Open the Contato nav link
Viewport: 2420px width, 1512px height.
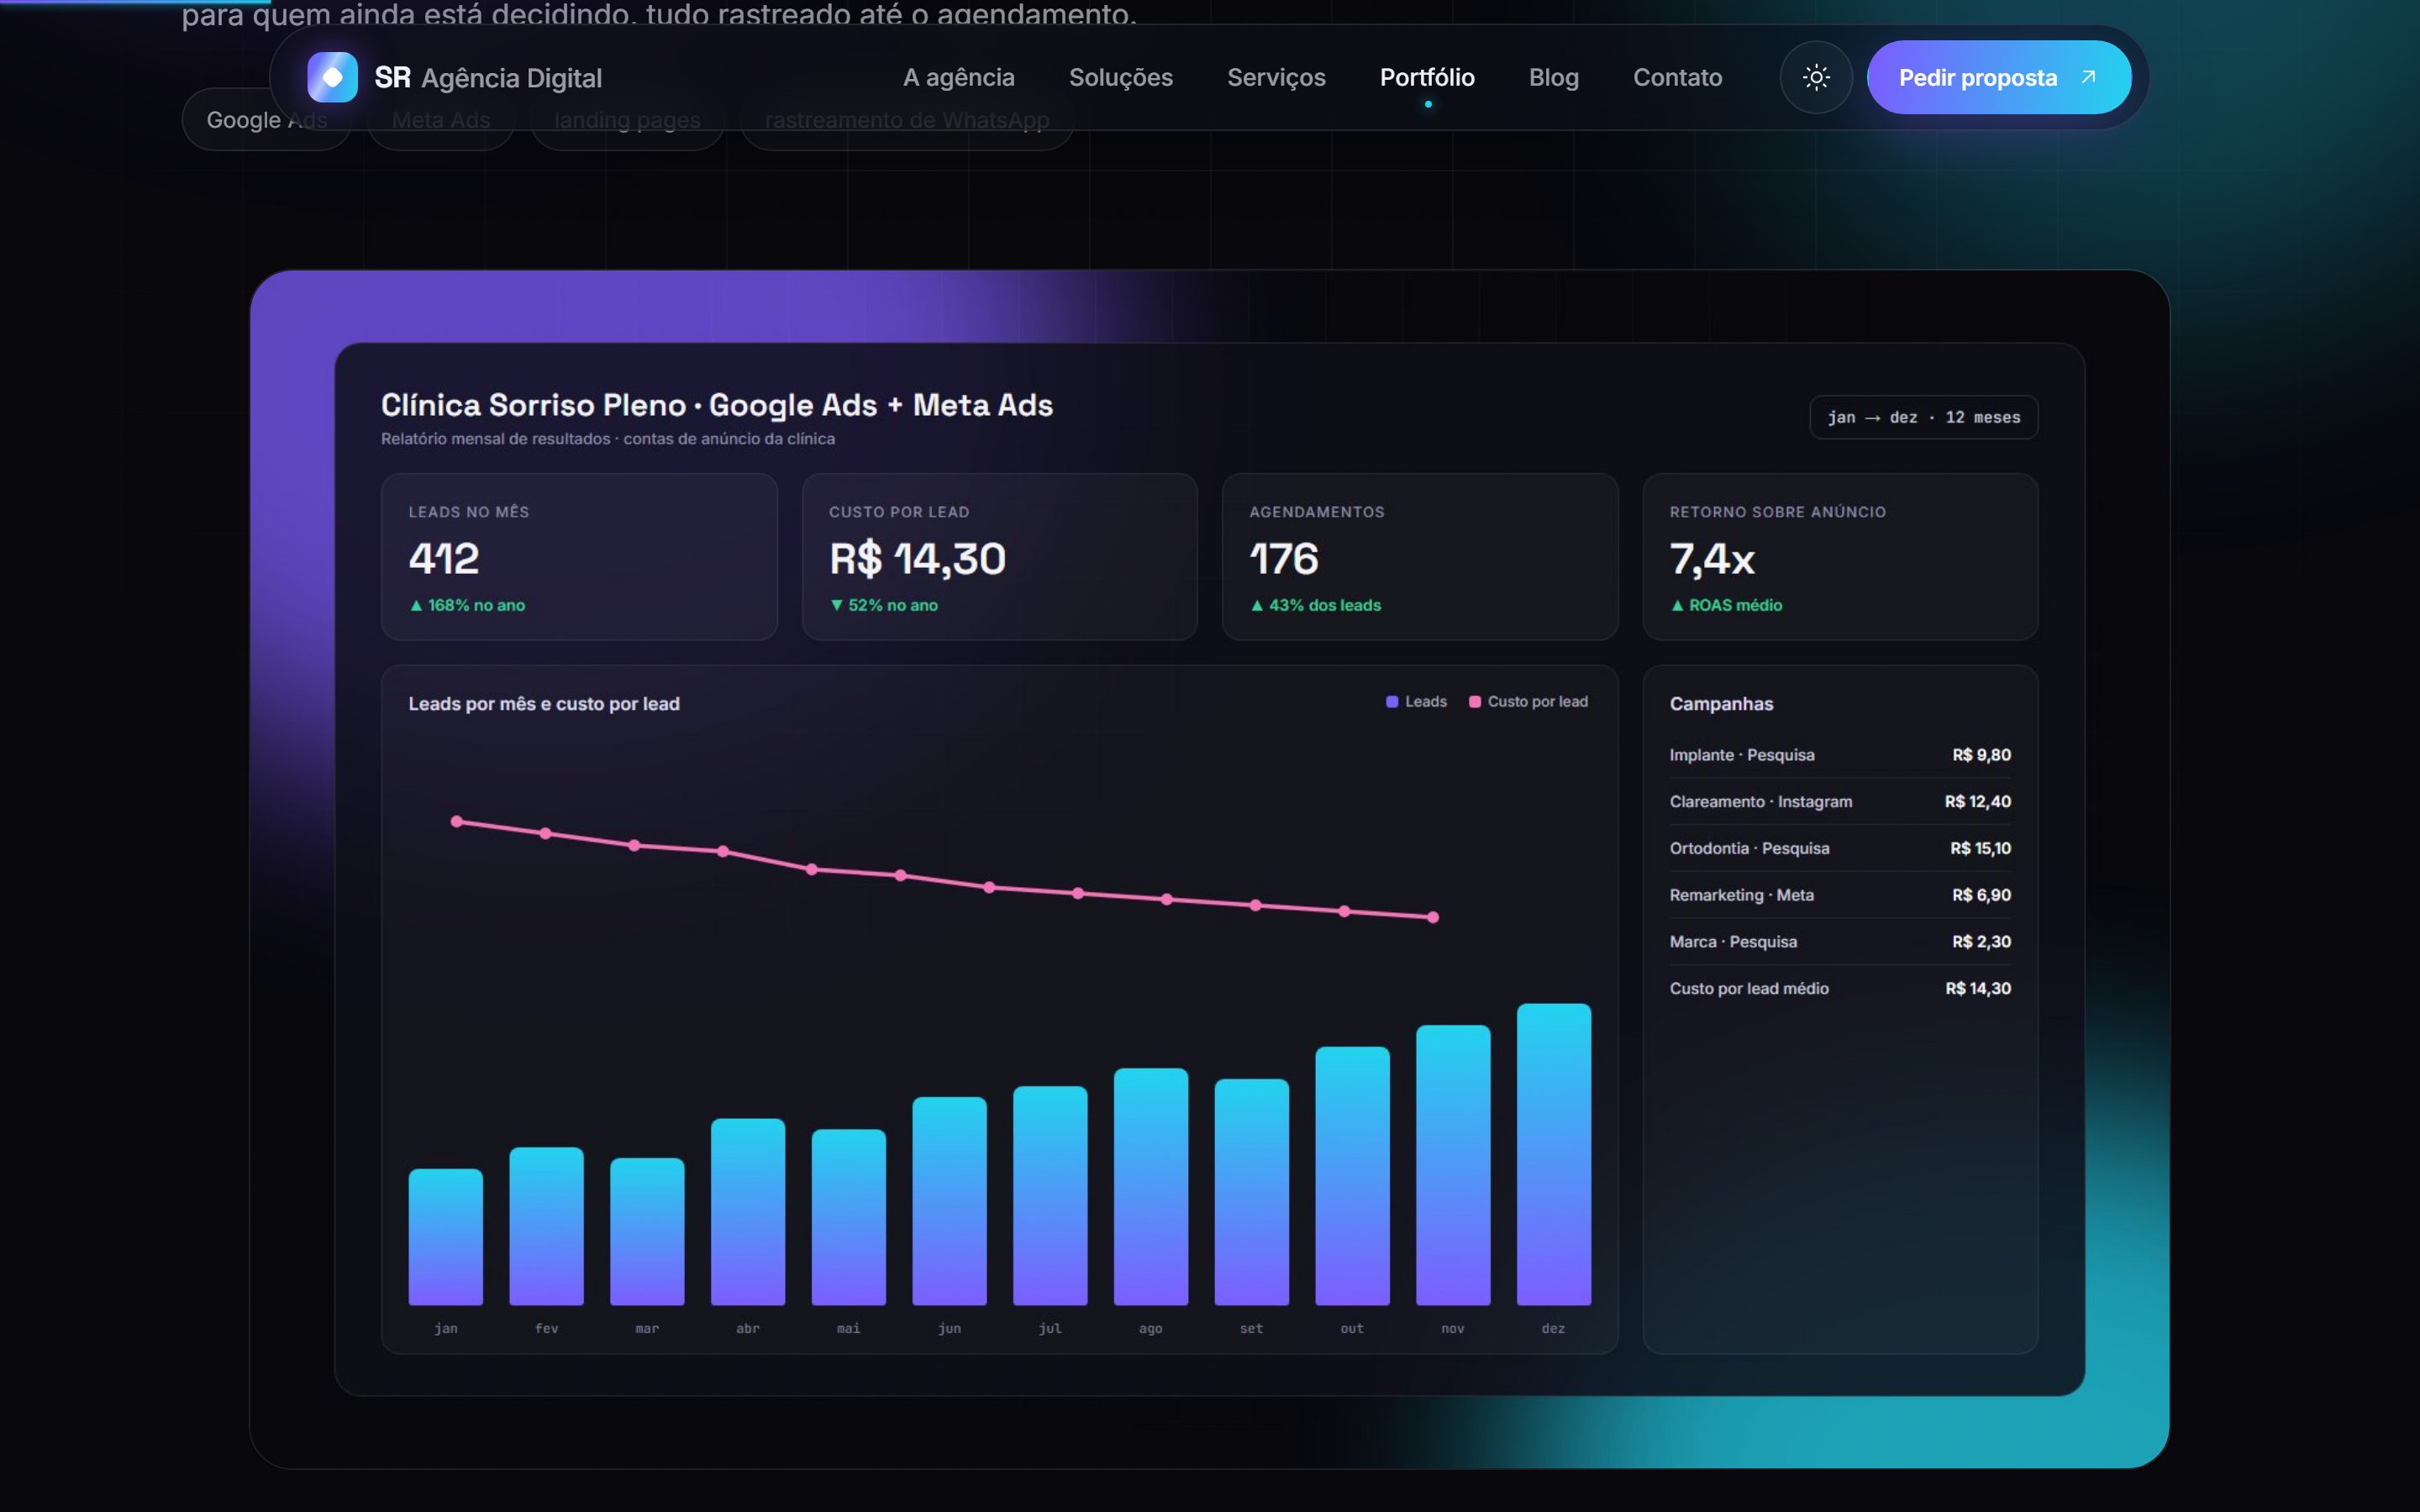pos(1677,77)
